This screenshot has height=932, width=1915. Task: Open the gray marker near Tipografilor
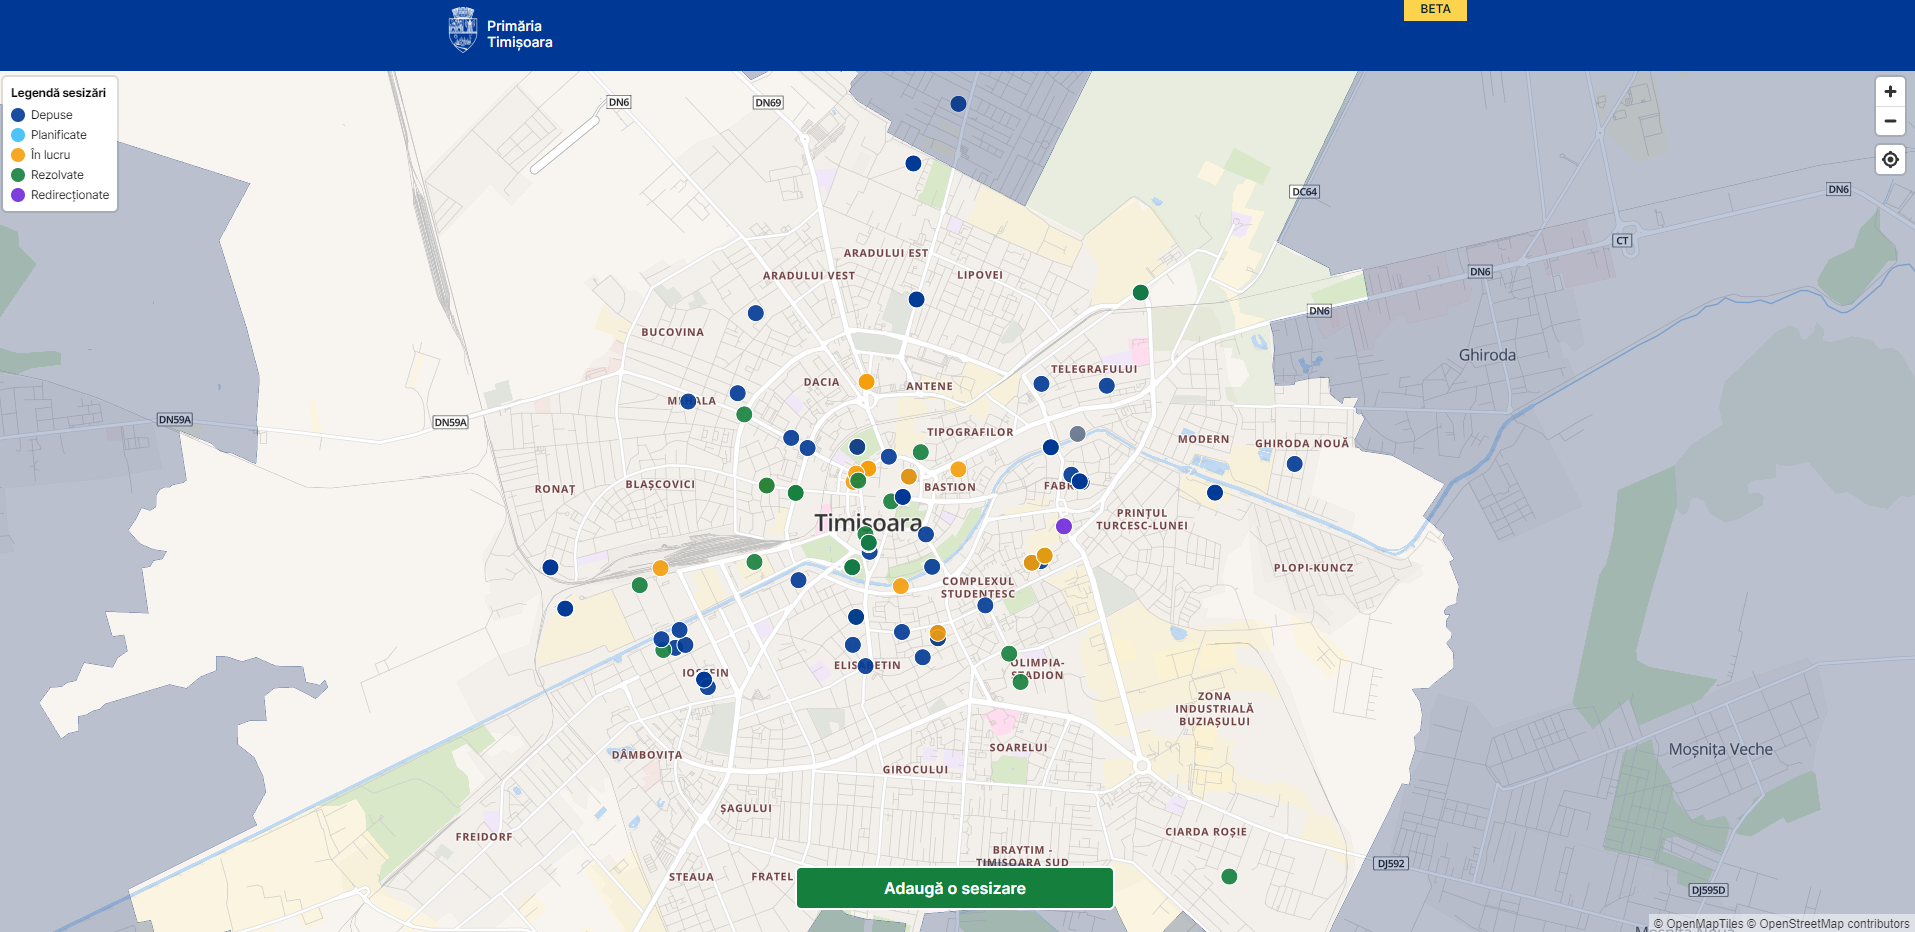click(1077, 434)
